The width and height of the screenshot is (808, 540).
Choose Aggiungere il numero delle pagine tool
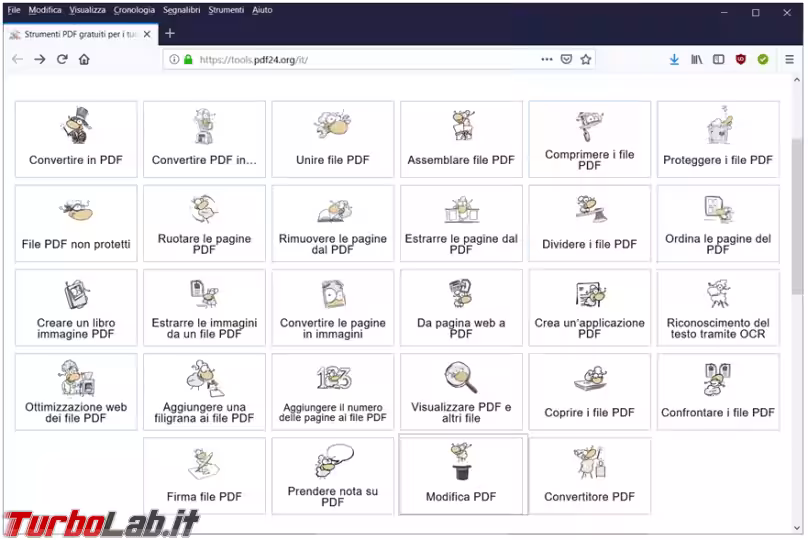(x=332, y=392)
